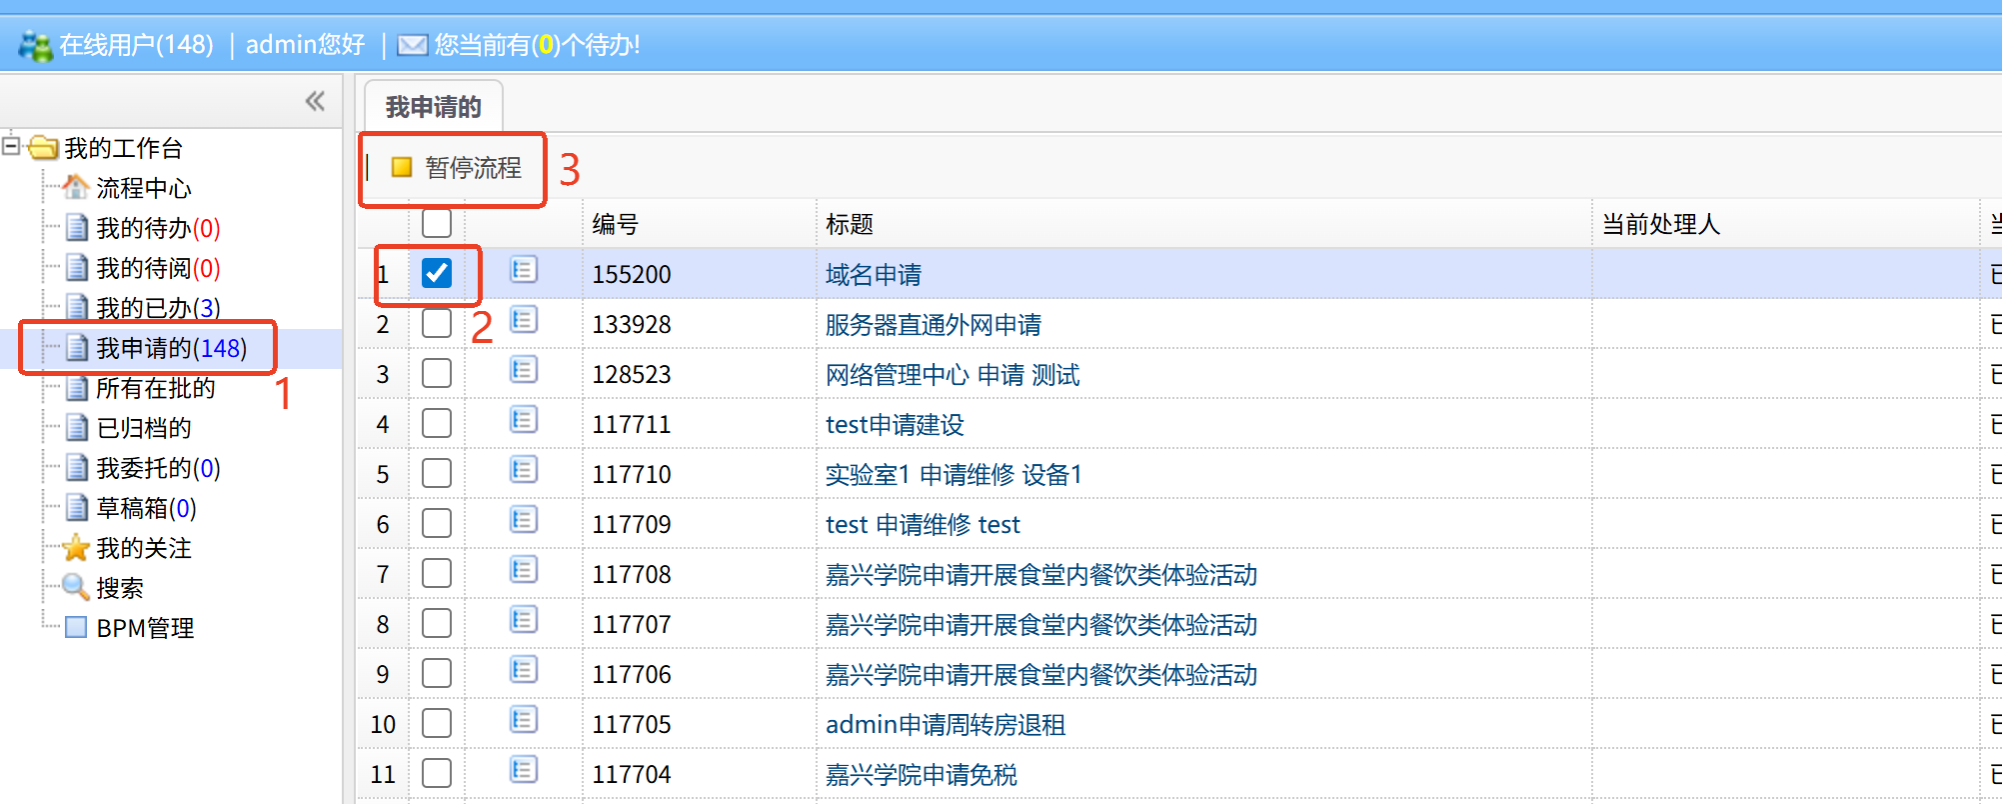The height and width of the screenshot is (804, 2002).
Task: Click the 编号 column header
Action: tap(615, 224)
